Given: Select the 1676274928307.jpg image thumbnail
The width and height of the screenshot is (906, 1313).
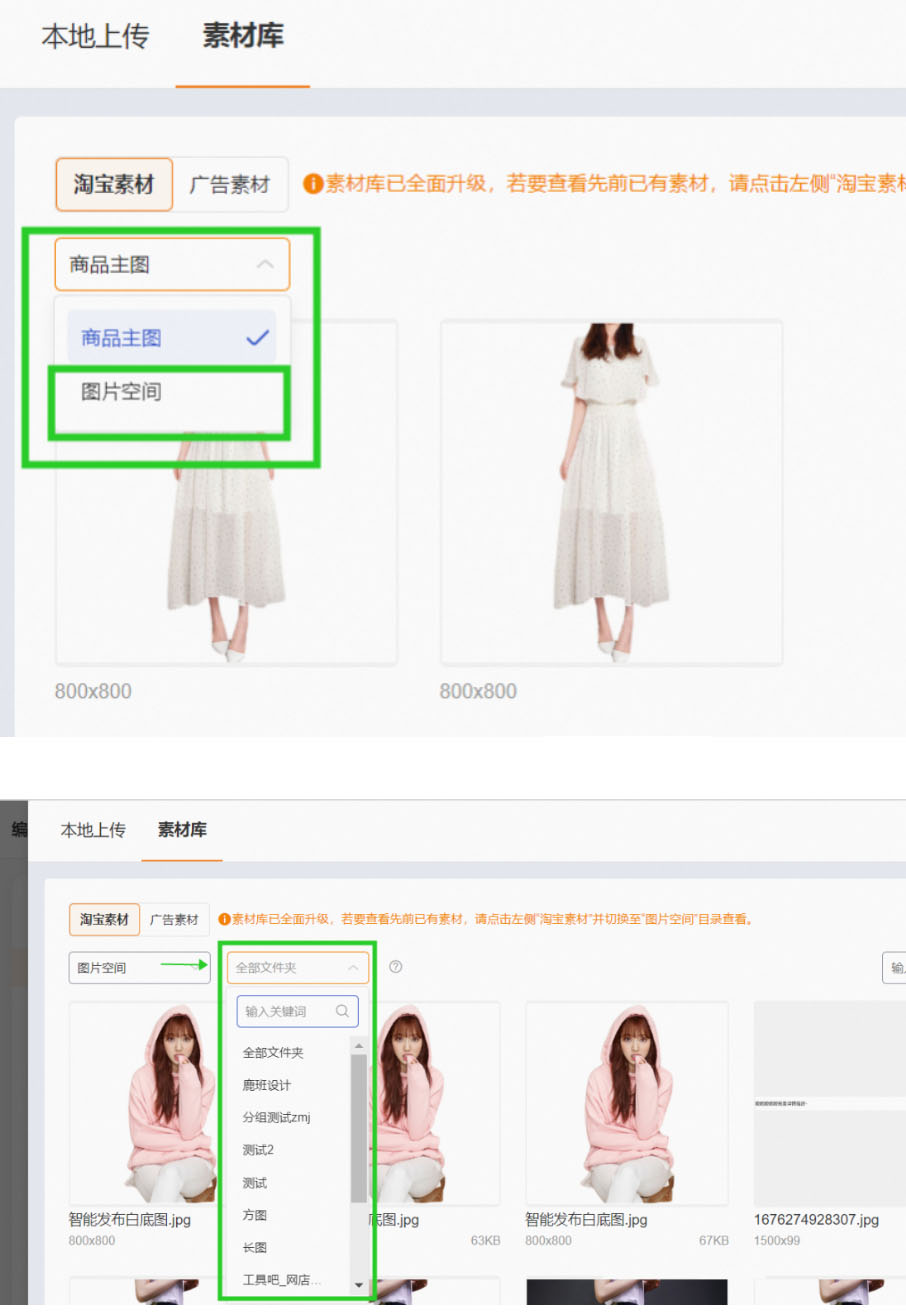Looking at the screenshot, I should tap(828, 1103).
